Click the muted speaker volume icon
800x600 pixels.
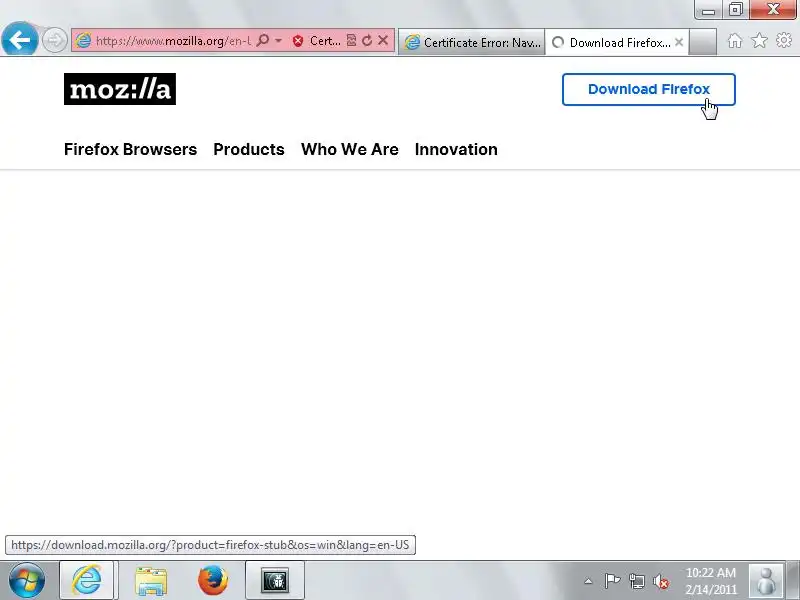tap(661, 581)
